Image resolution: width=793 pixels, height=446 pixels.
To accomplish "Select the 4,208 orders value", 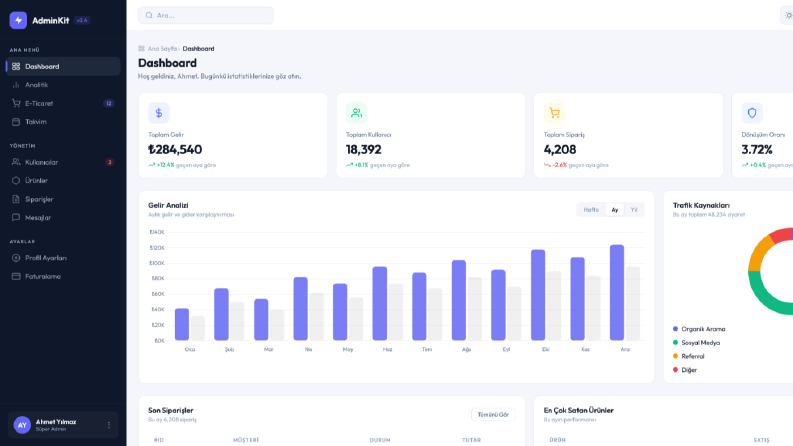I will click(560, 150).
